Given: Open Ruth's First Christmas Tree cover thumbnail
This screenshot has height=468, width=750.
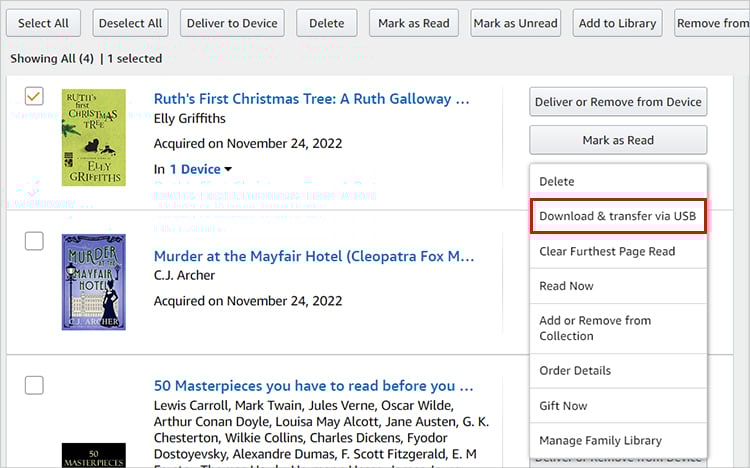Looking at the screenshot, I should [93, 137].
